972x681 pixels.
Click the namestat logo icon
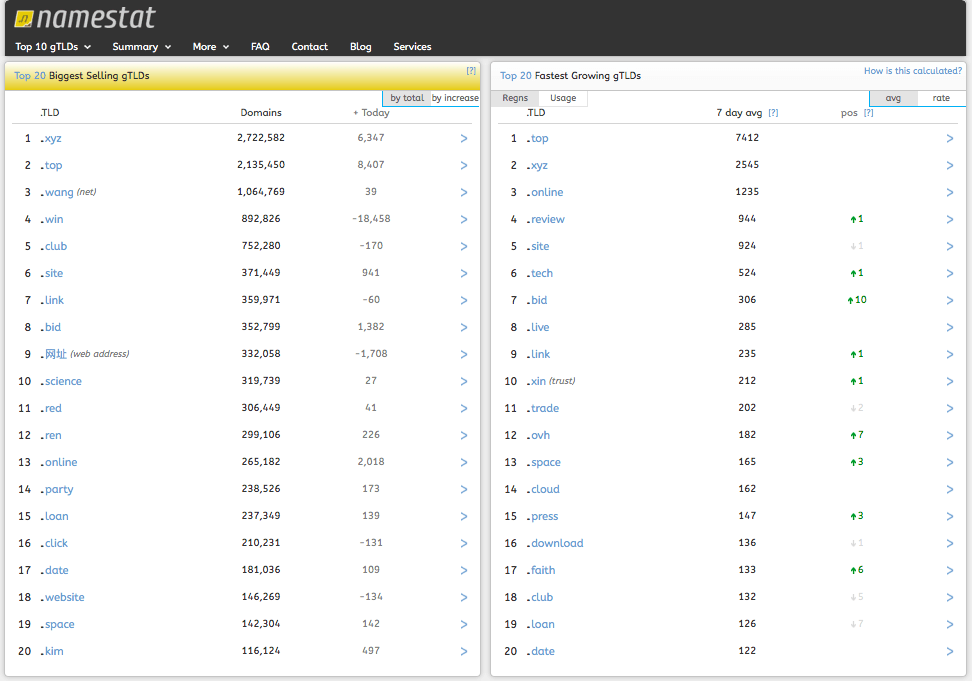click(24, 19)
